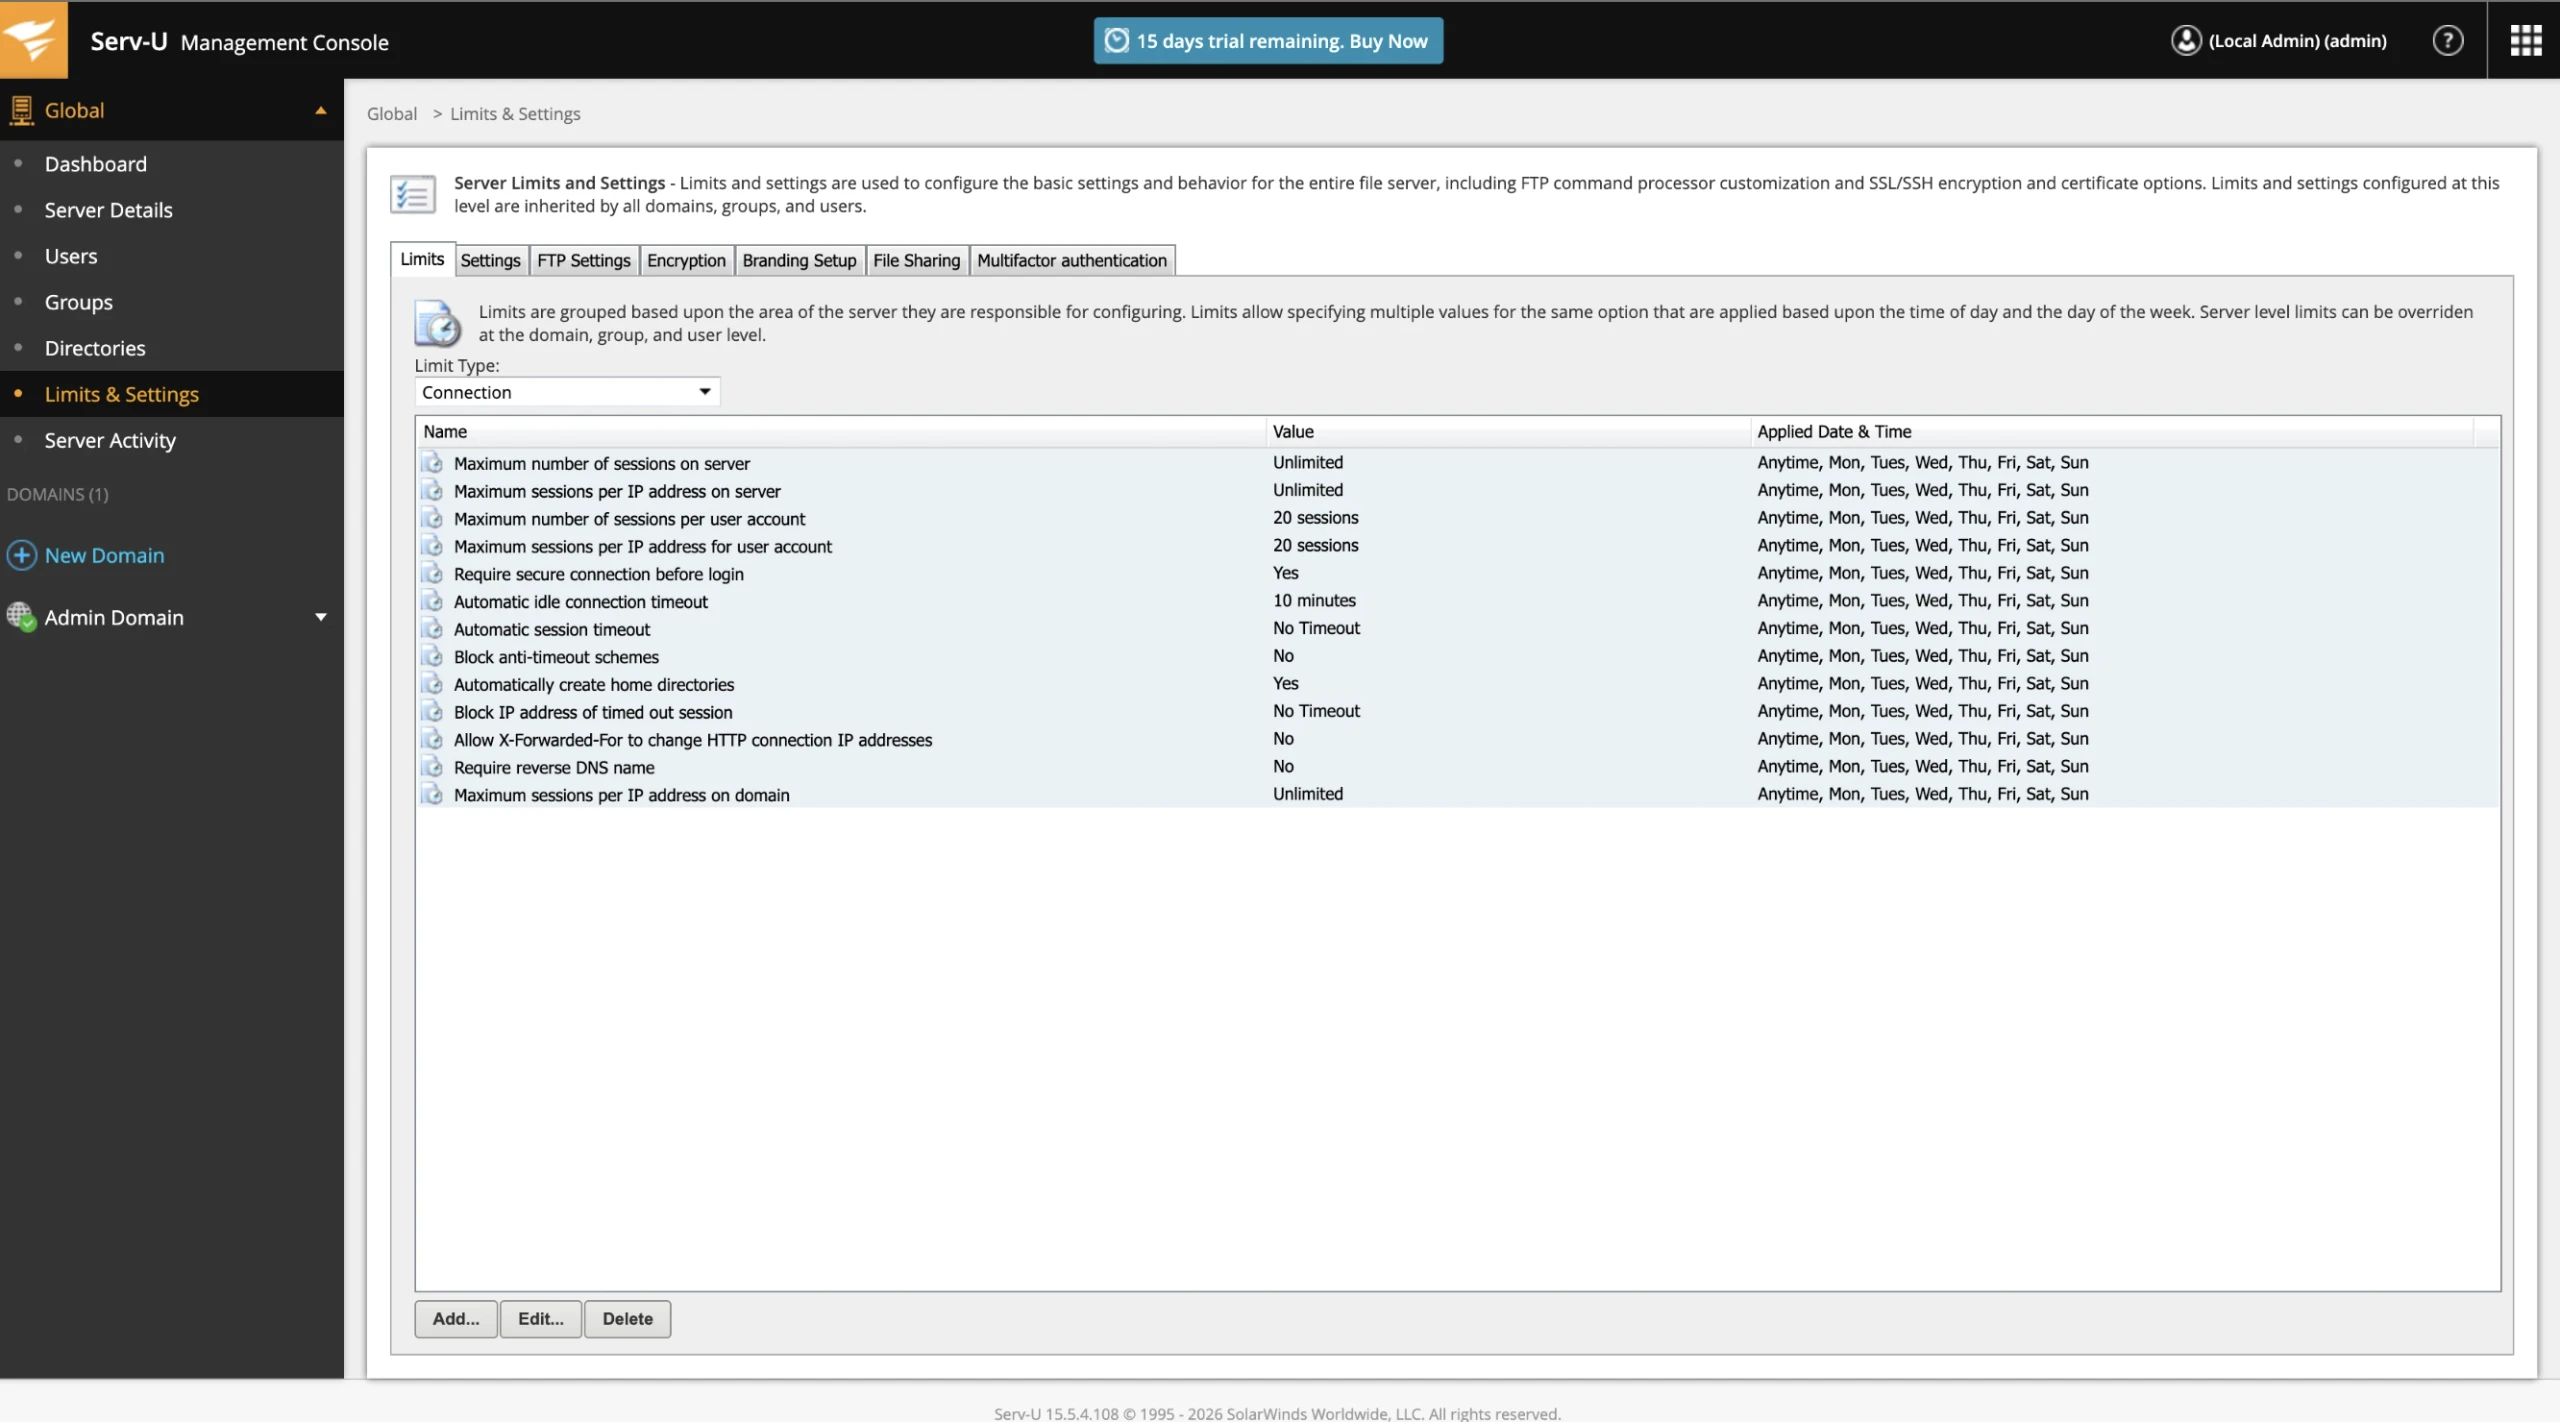Select 'Automatic session timeout' row name
This screenshot has width=2560, height=1422.
(x=552, y=629)
